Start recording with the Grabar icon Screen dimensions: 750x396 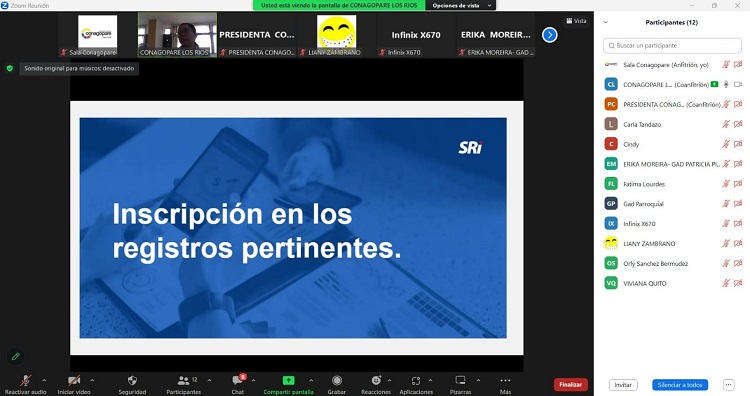337,380
